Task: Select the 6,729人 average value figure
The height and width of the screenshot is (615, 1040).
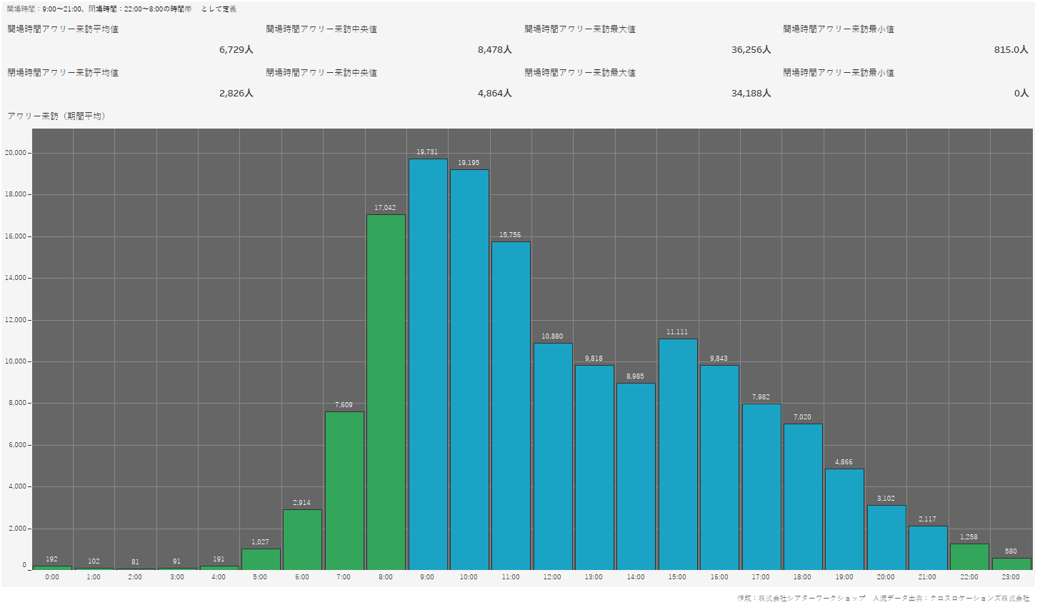Action: coord(236,49)
